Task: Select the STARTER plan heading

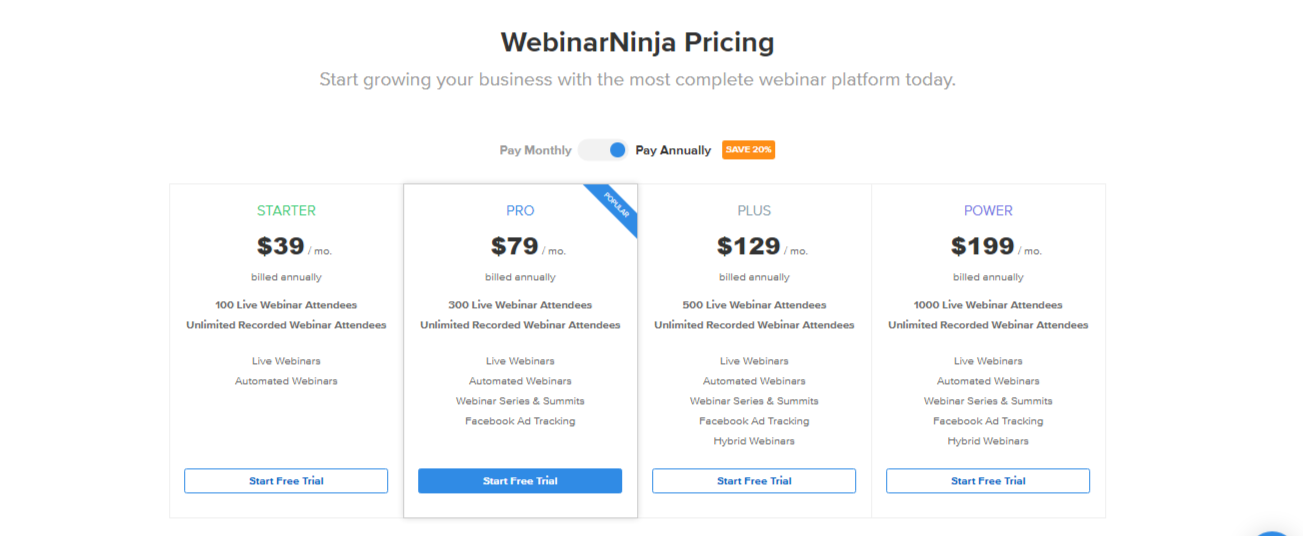Action: [x=286, y=211]
